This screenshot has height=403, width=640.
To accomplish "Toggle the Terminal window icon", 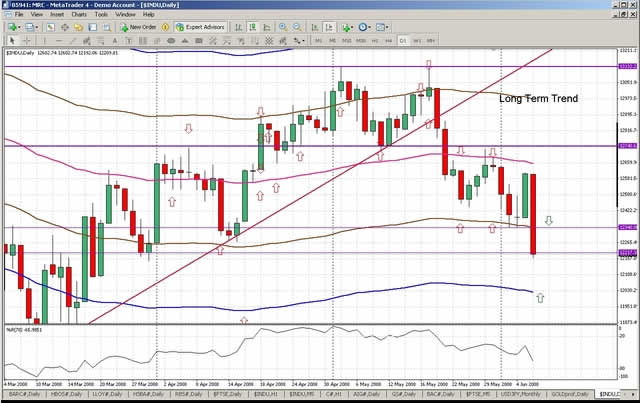I will (x=93, y=27).
